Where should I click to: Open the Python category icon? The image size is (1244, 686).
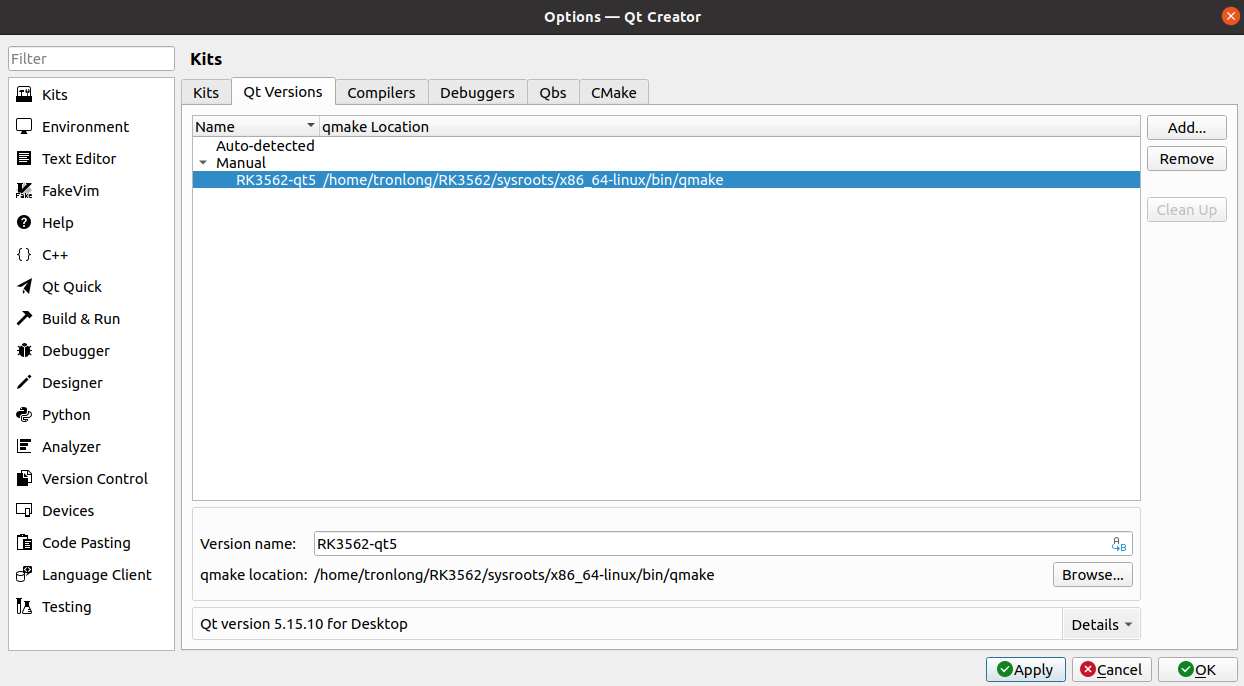pos(25,415)
